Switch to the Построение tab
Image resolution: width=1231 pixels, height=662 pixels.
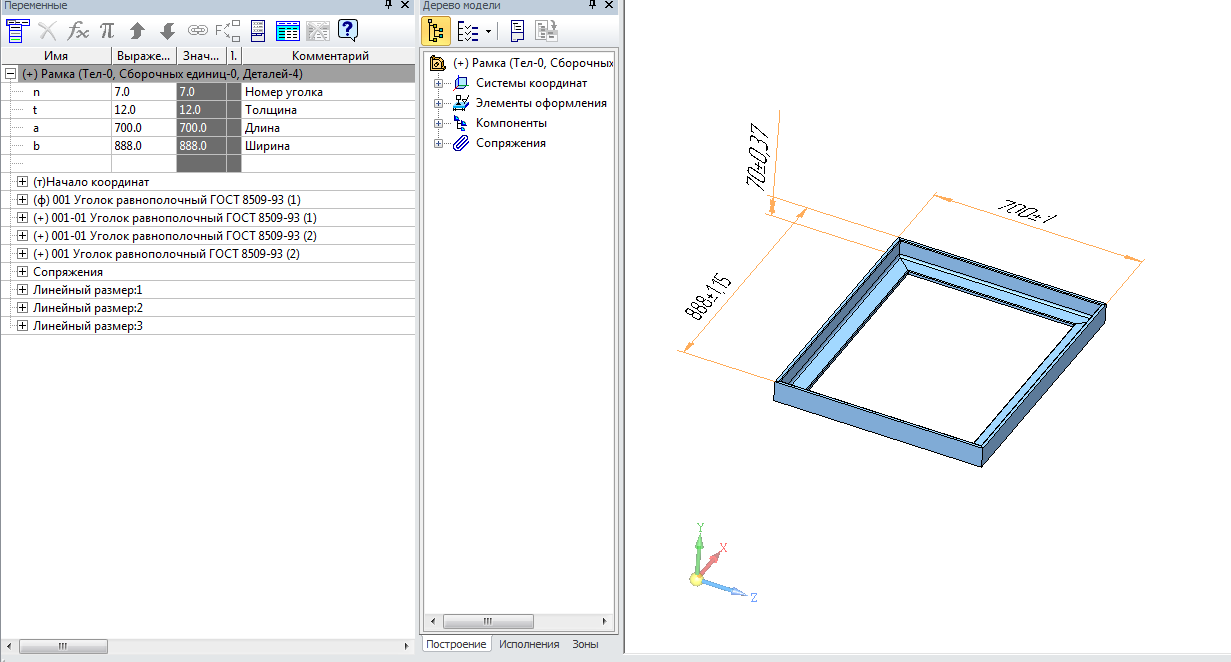coord(456,644)
